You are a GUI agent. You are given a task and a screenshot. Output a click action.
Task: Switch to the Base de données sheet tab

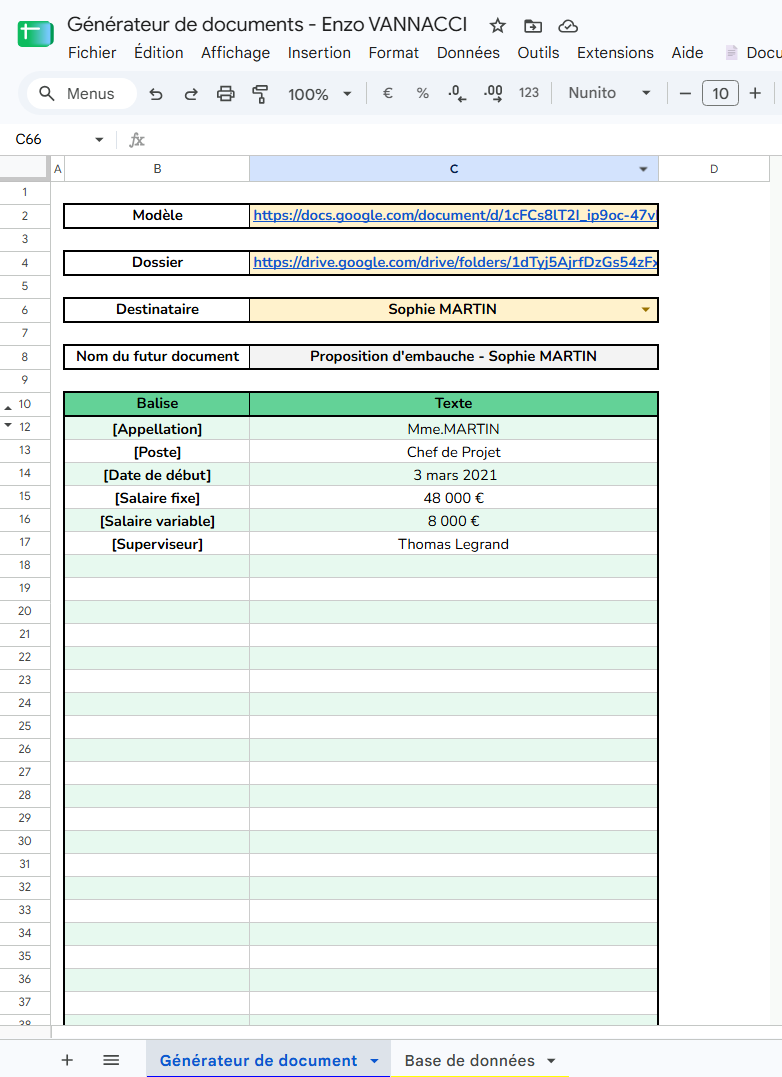point(470,1061)
